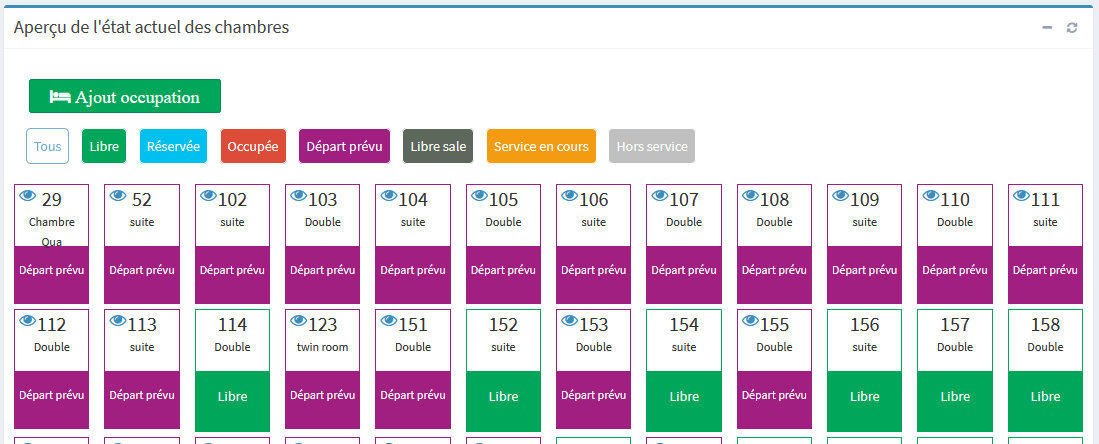The image size is (1099, 444).
Task: Click the eye icon on room 153
Action: 569,322
